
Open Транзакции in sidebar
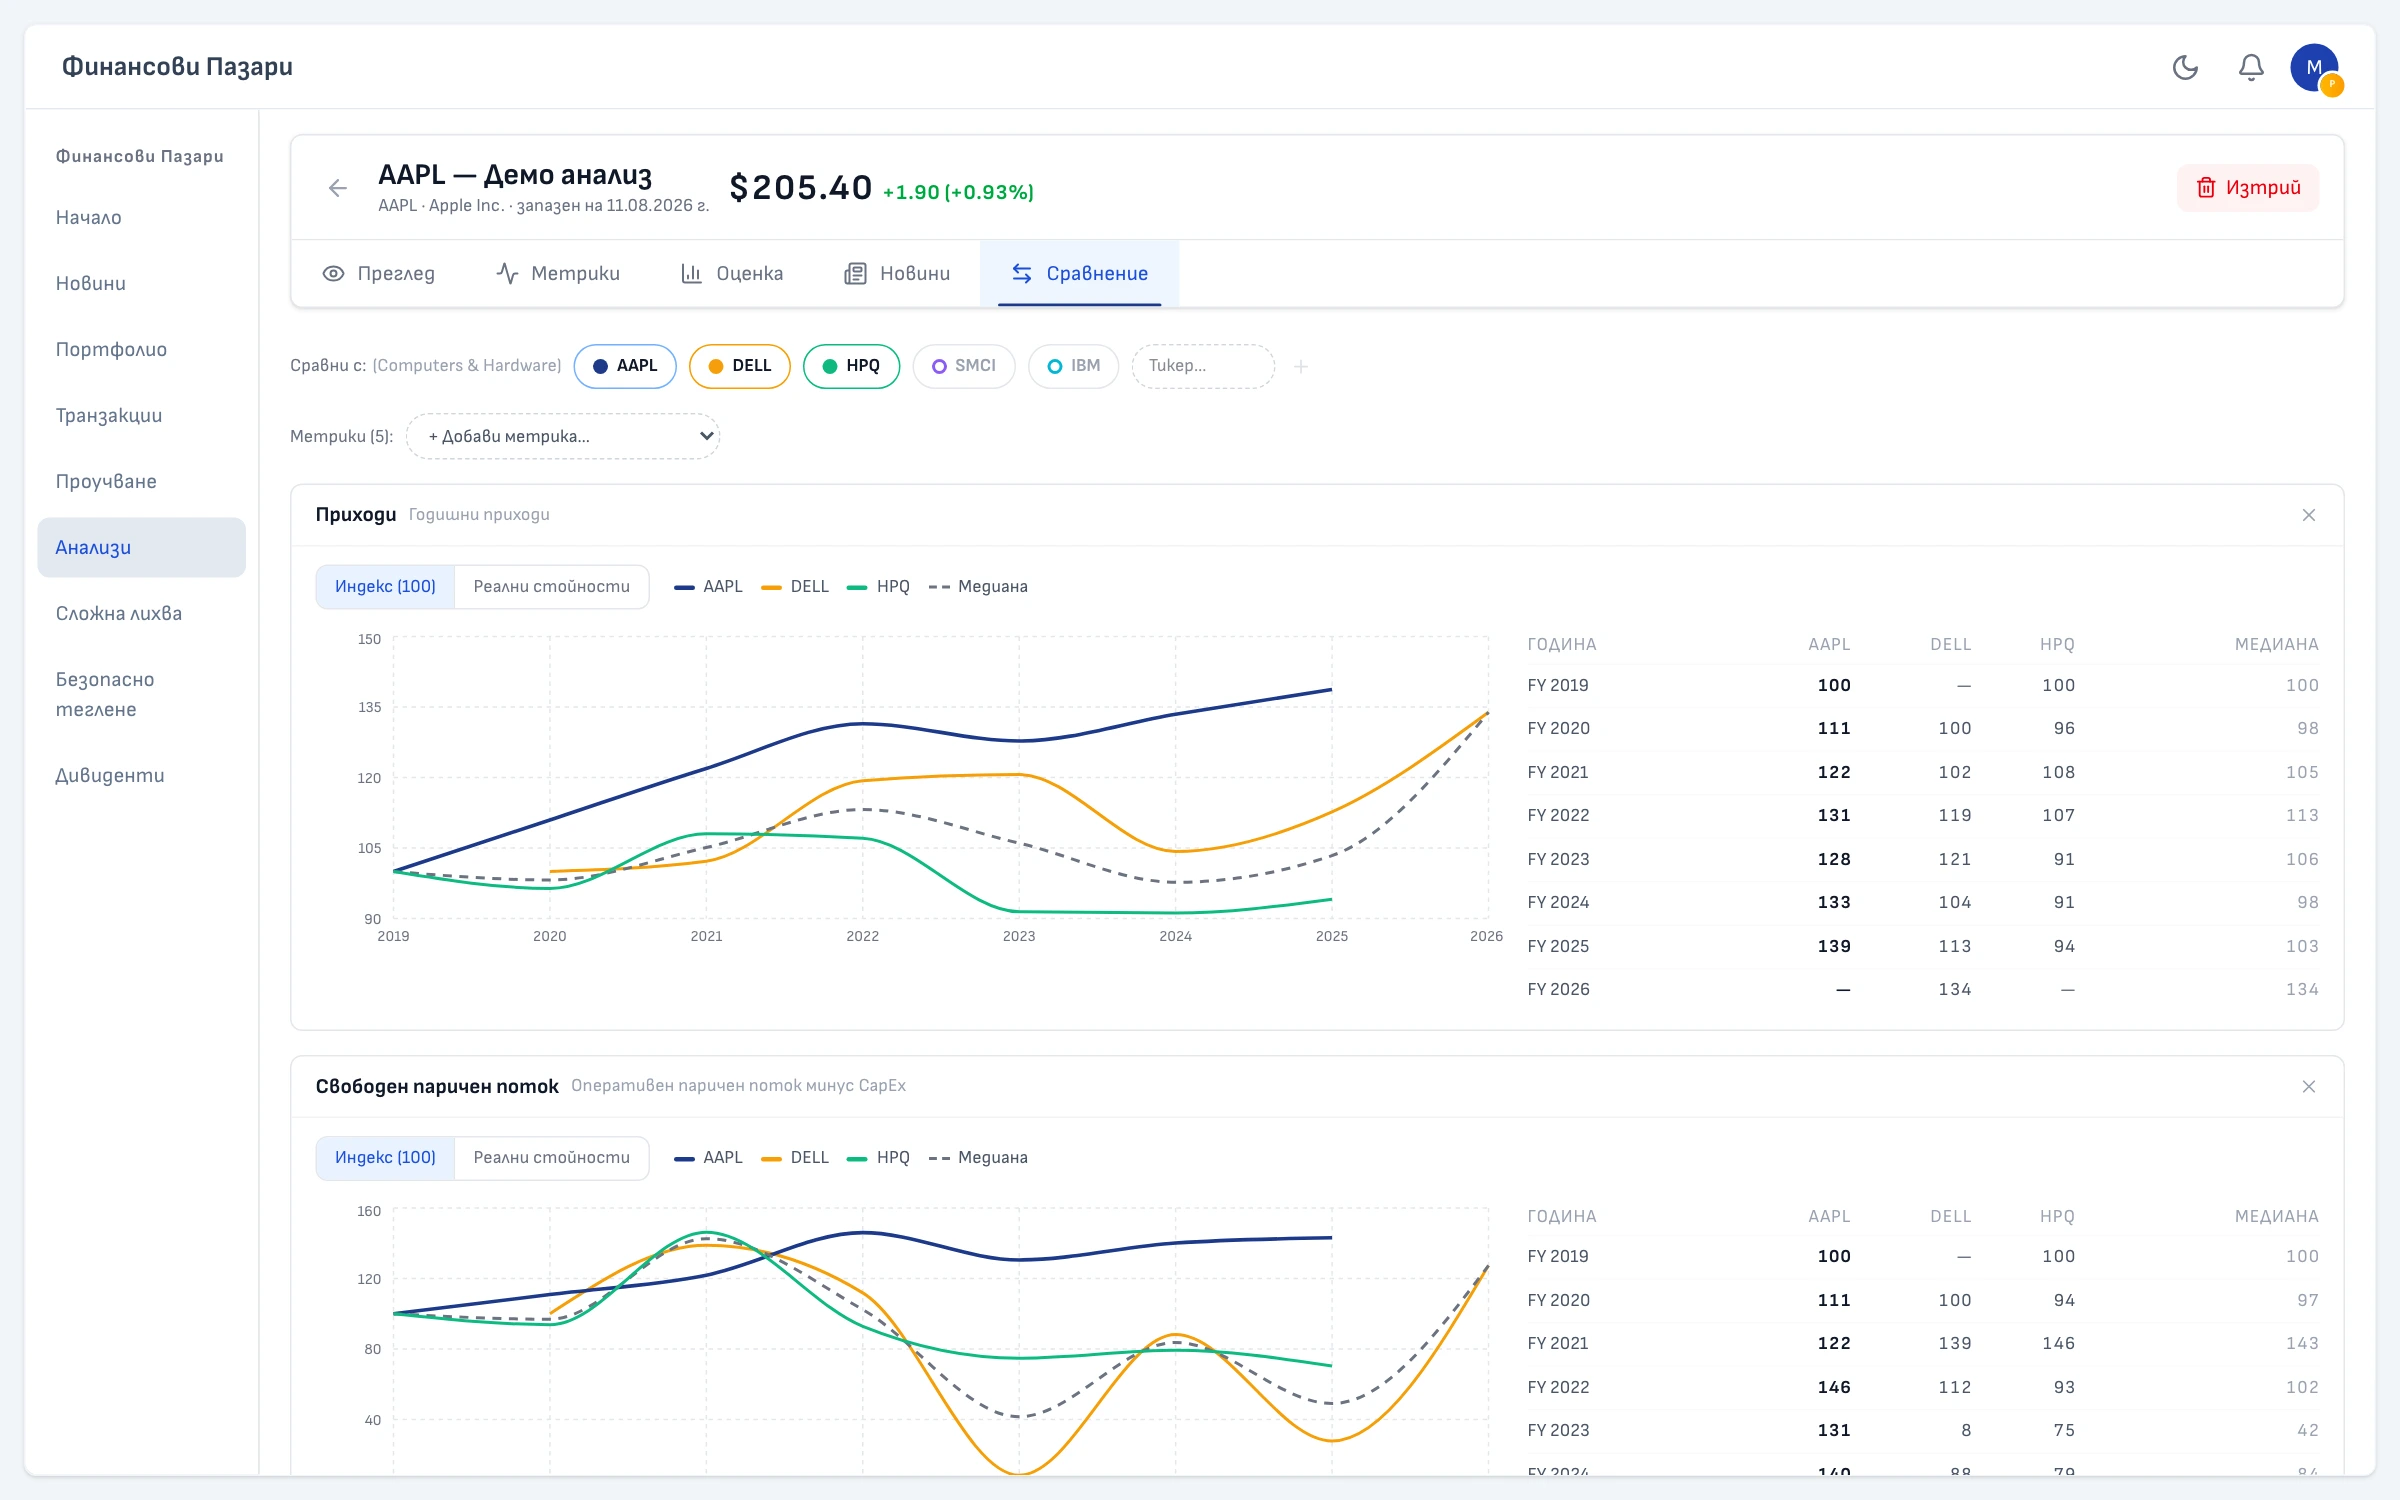[x=142, y=416]
